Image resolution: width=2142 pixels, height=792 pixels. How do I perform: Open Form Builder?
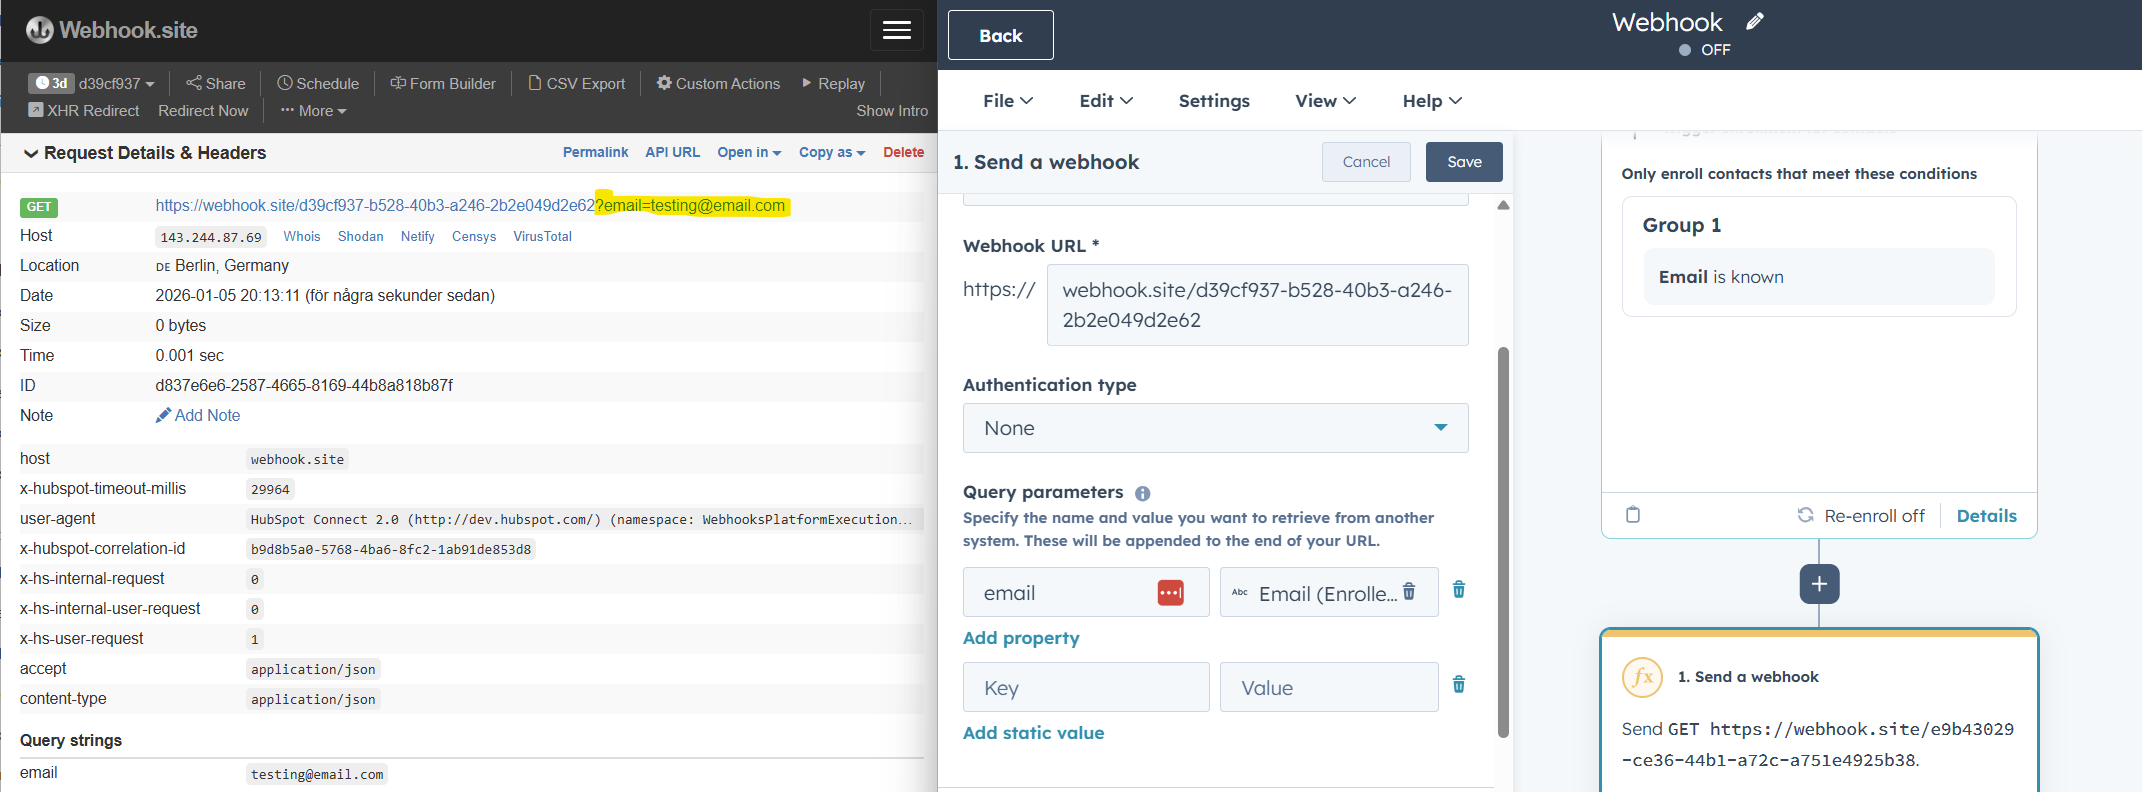pos(443,84)
